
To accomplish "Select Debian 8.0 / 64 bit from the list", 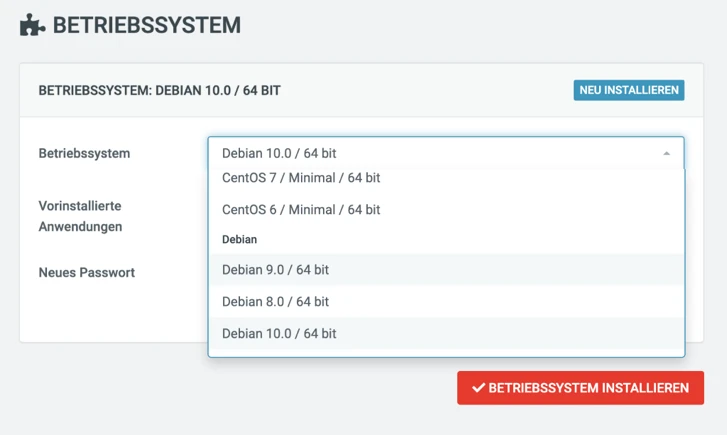I will coord(446,301).
